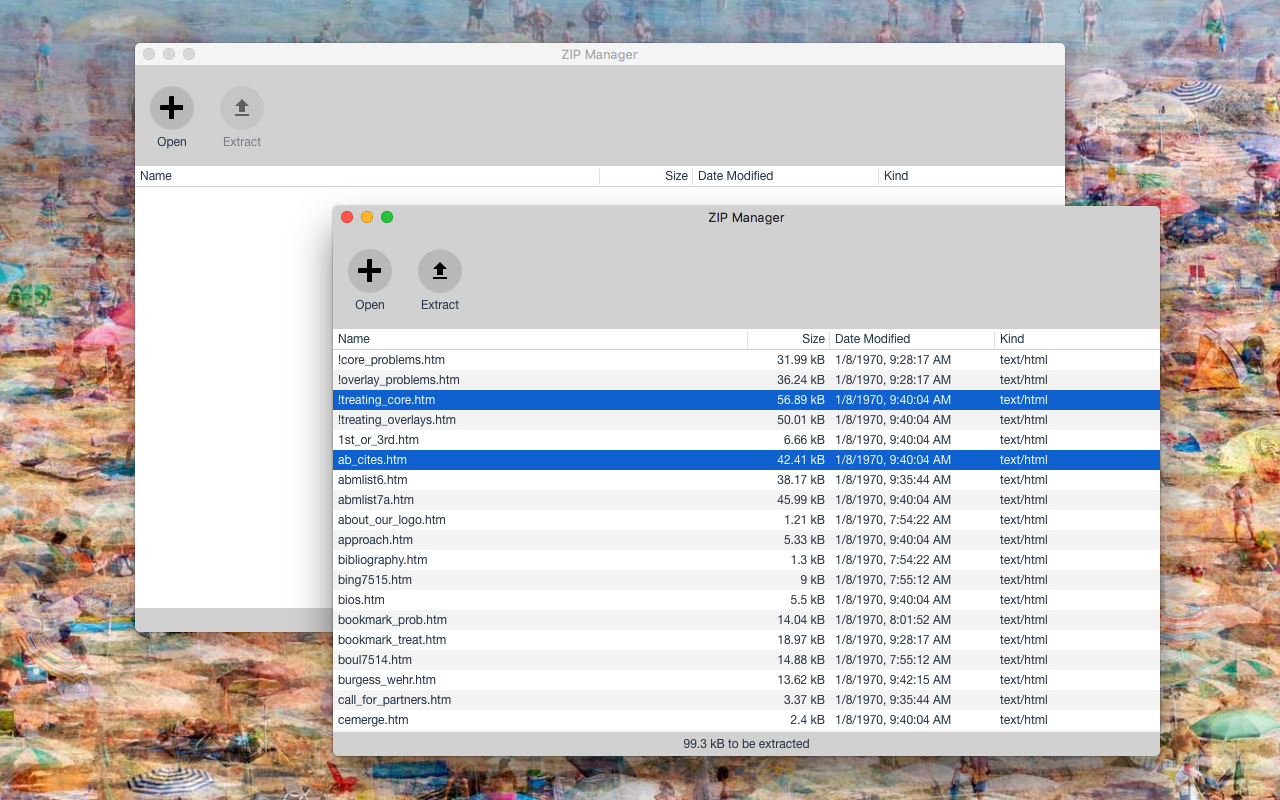This screenshot has height=800, width=1280.
Task: Click the Extract icon in the background window
Action: click(x=241, y=107)
